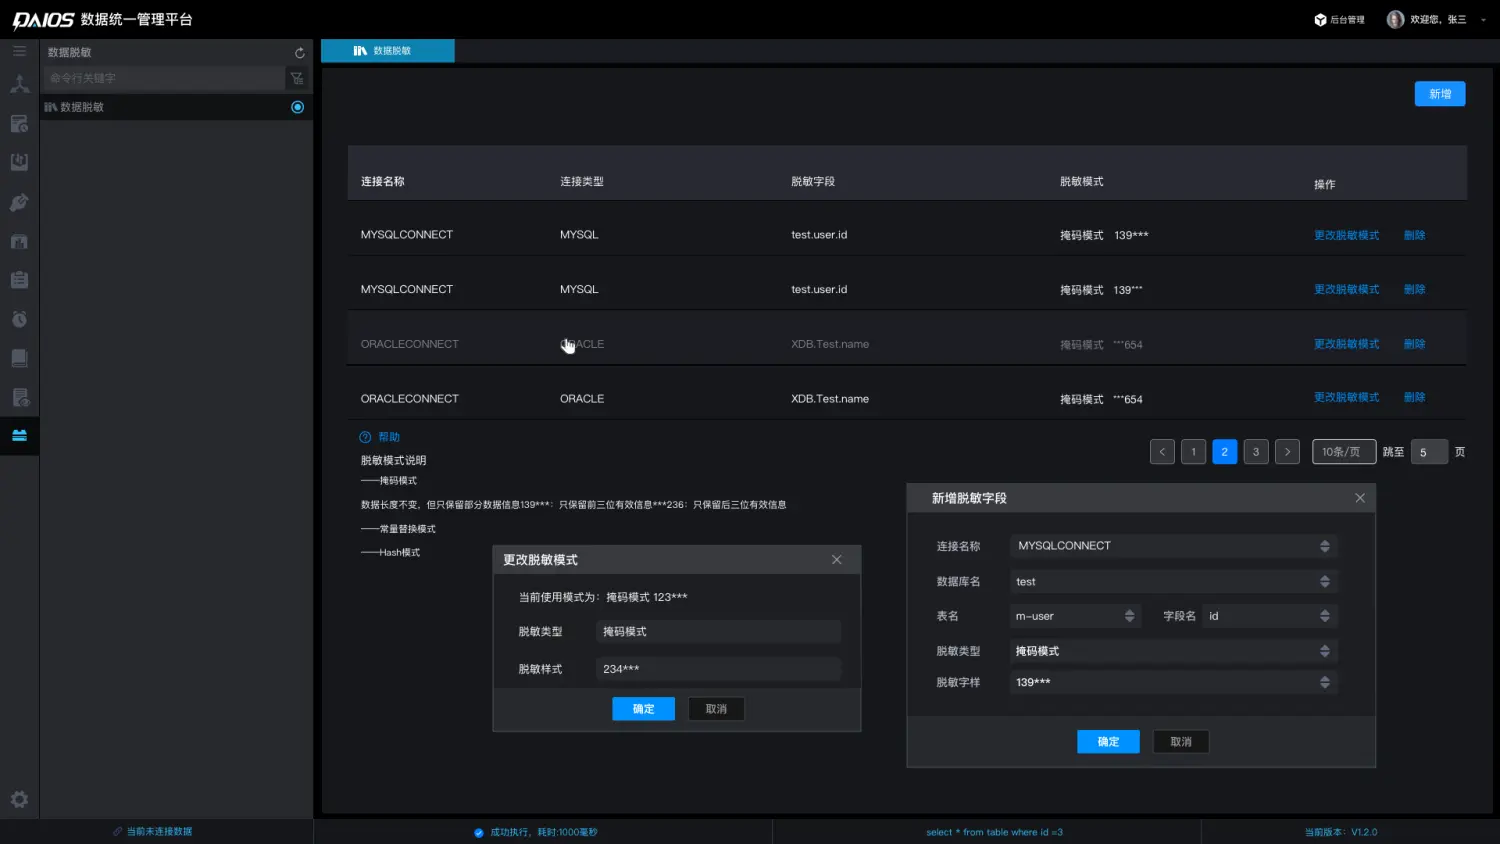Image resolution: width=1500 pixels, height=844 pixels.
Task: Click the filter icon beside the keyword search
Action: (297, 78)
